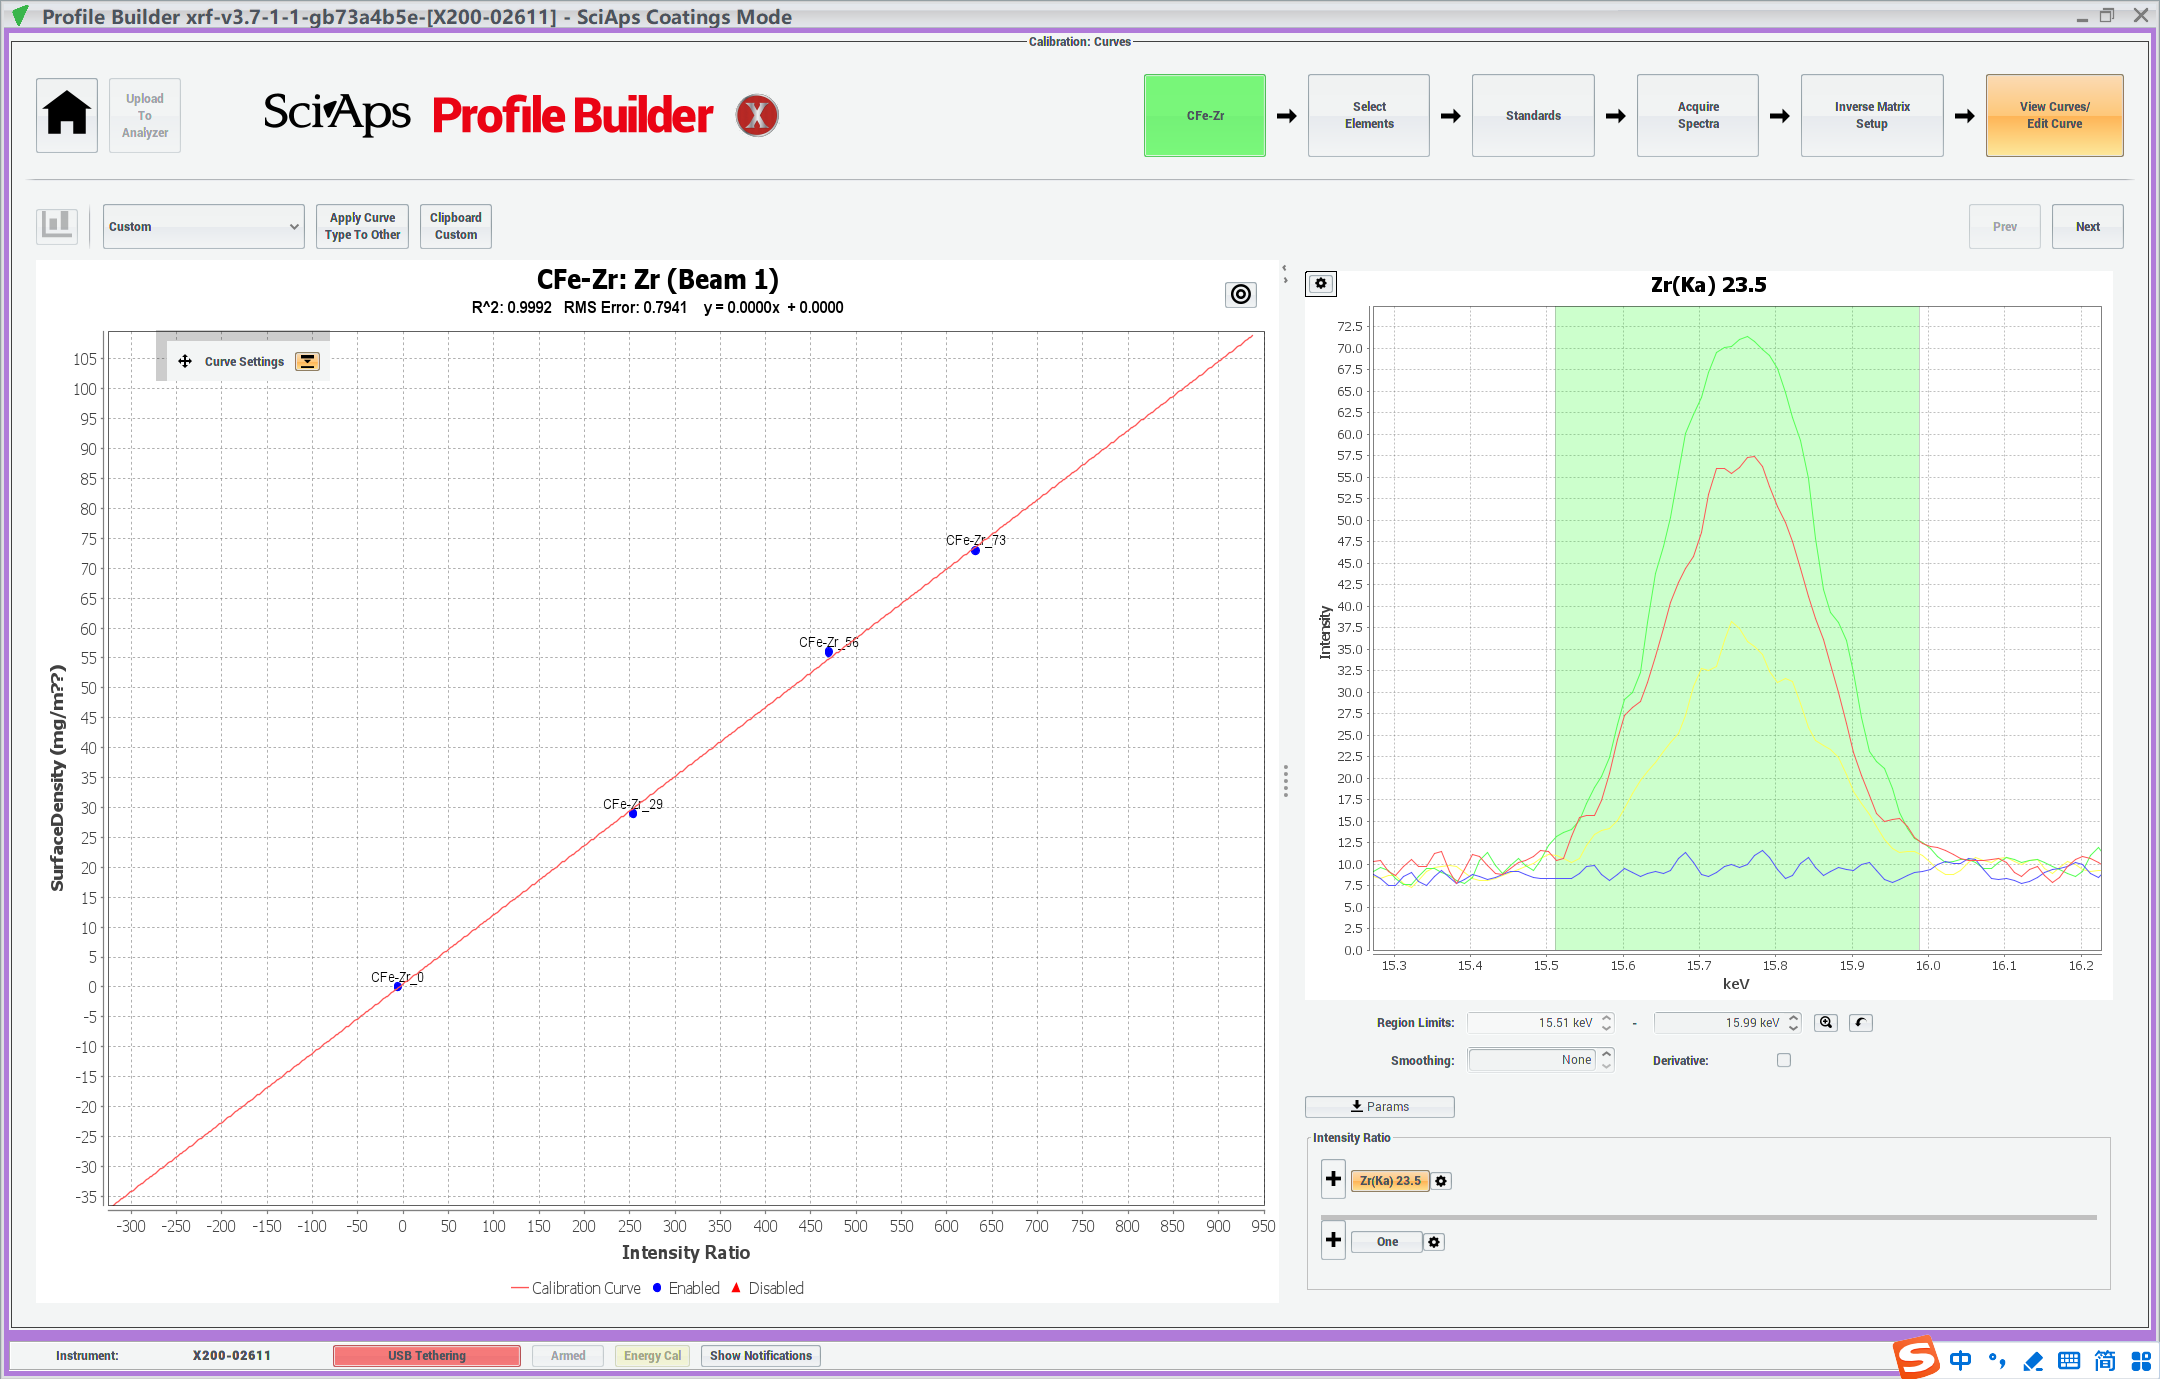Close Profile Builder with red X icon
The image size is (2160, 1379).
(757, 115)
